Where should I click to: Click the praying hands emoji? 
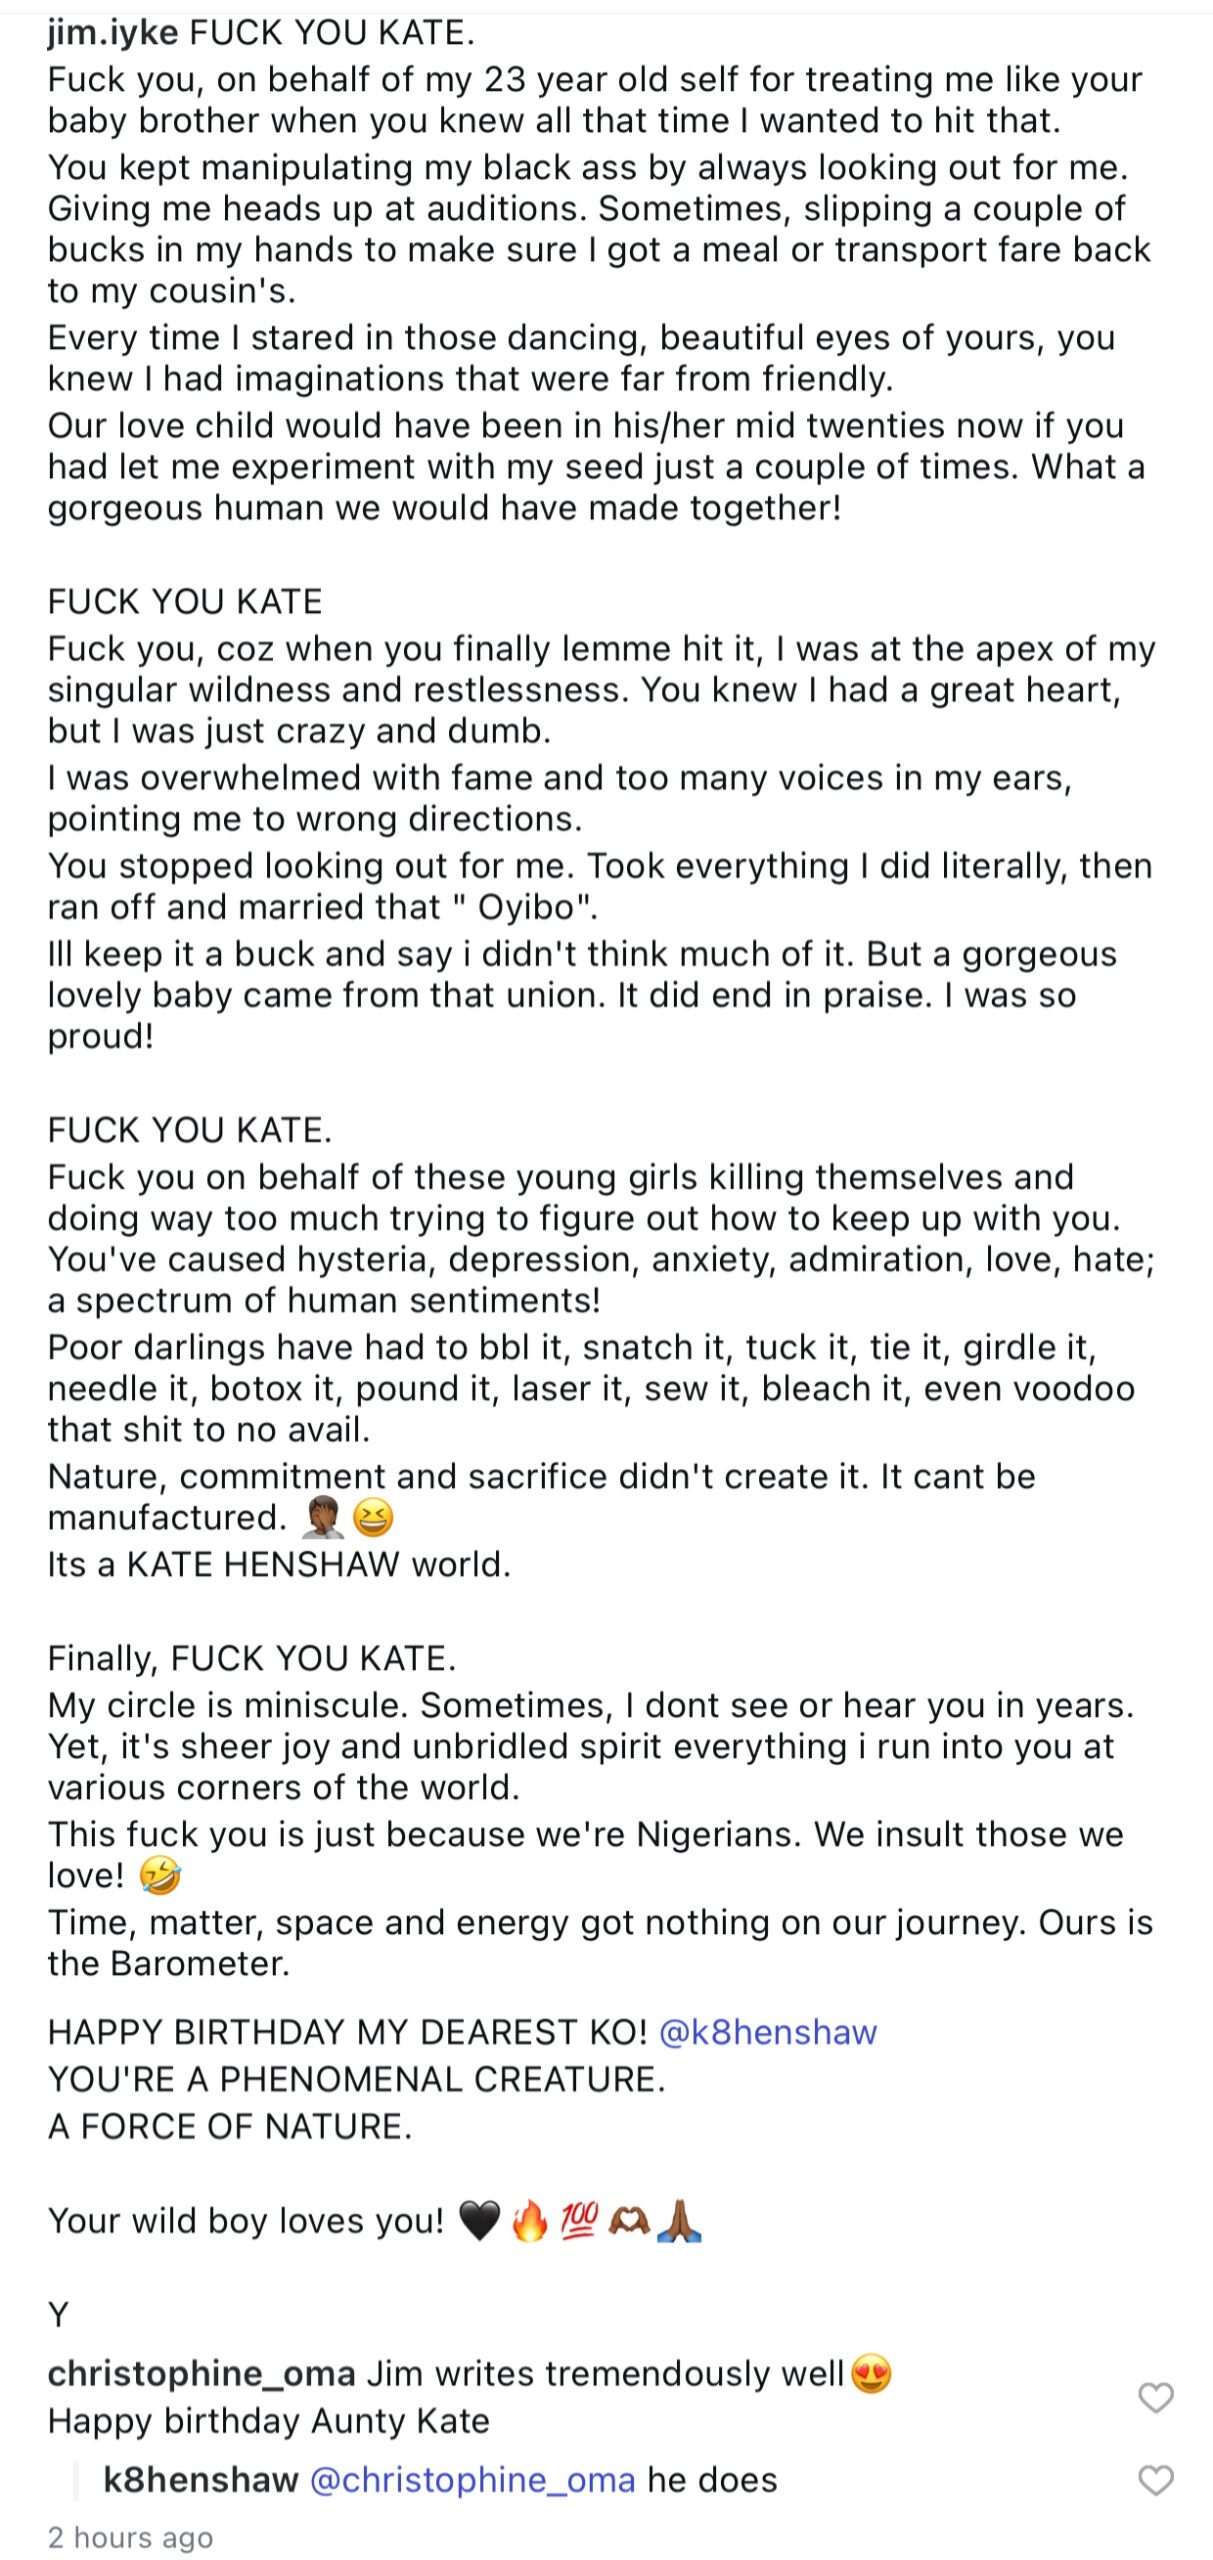680,2221
